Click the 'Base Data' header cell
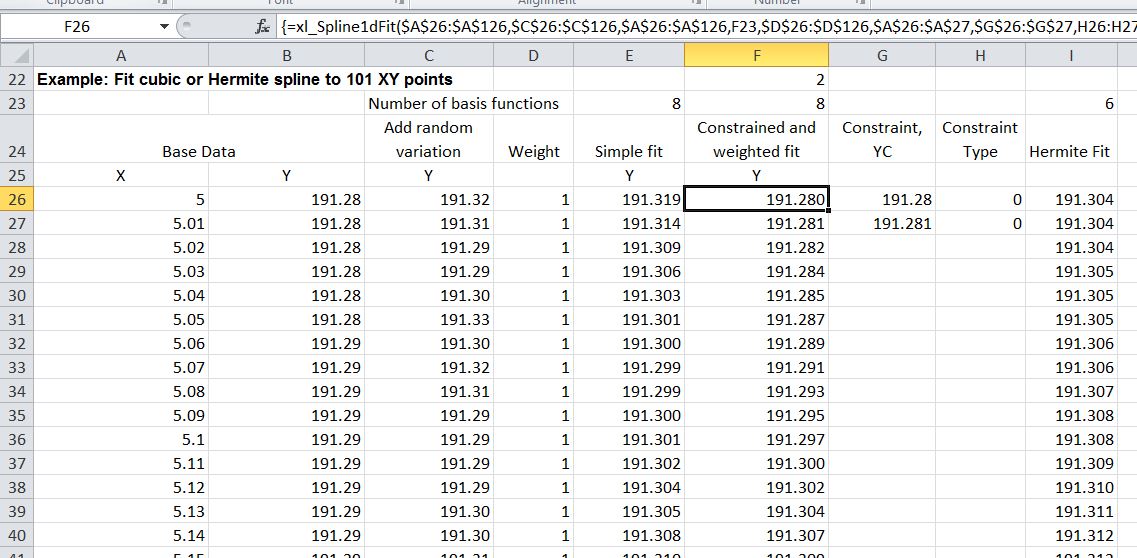Viewport: 1137px width, 558px height. [x=199, y=151]
